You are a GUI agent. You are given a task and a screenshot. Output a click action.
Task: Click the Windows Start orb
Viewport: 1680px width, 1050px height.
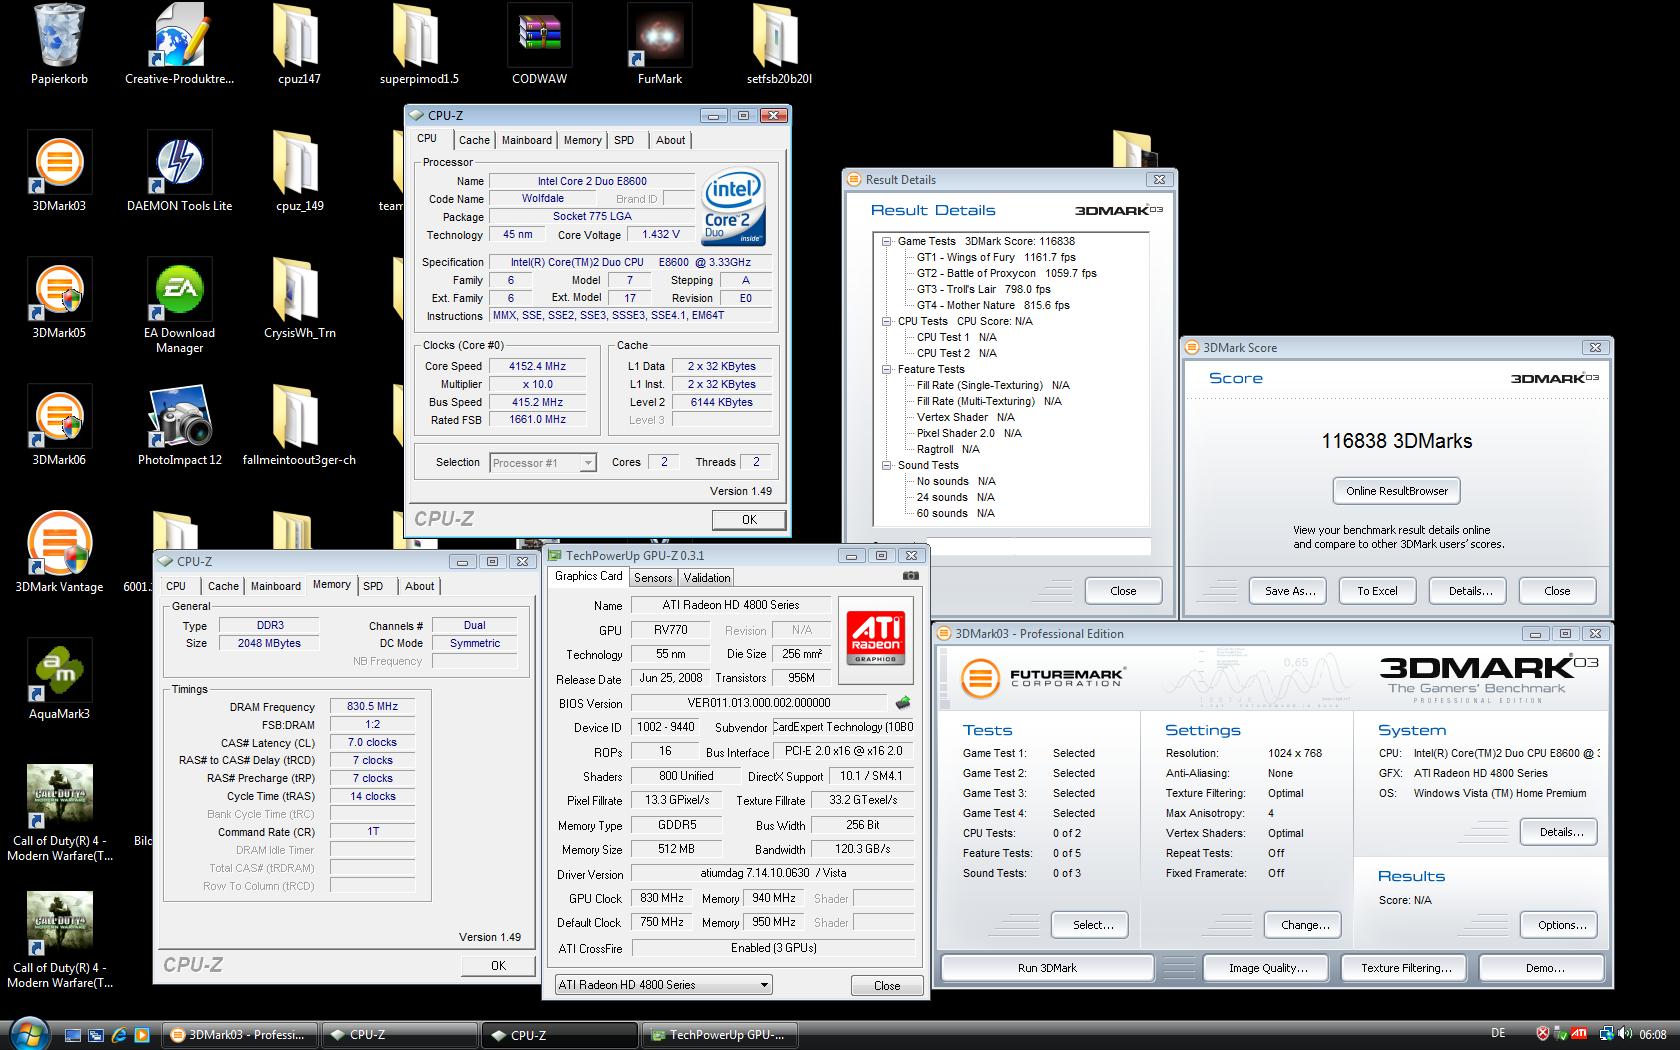29,1033
